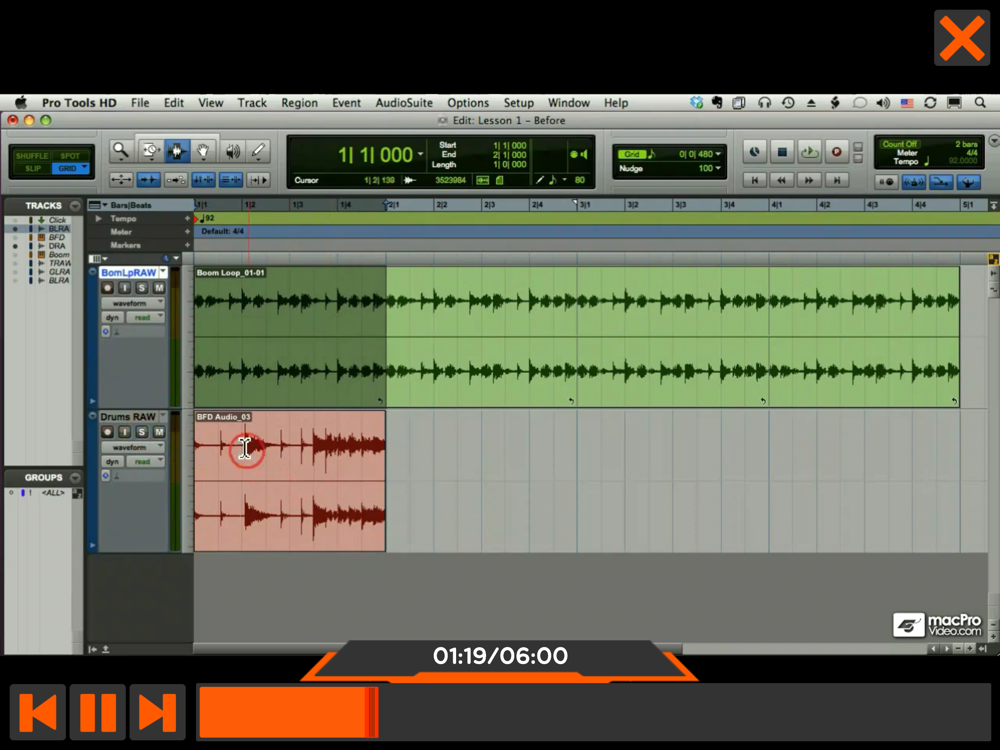Select the Grabber hand tool
1000x750 pixels.
coord(203,151)
